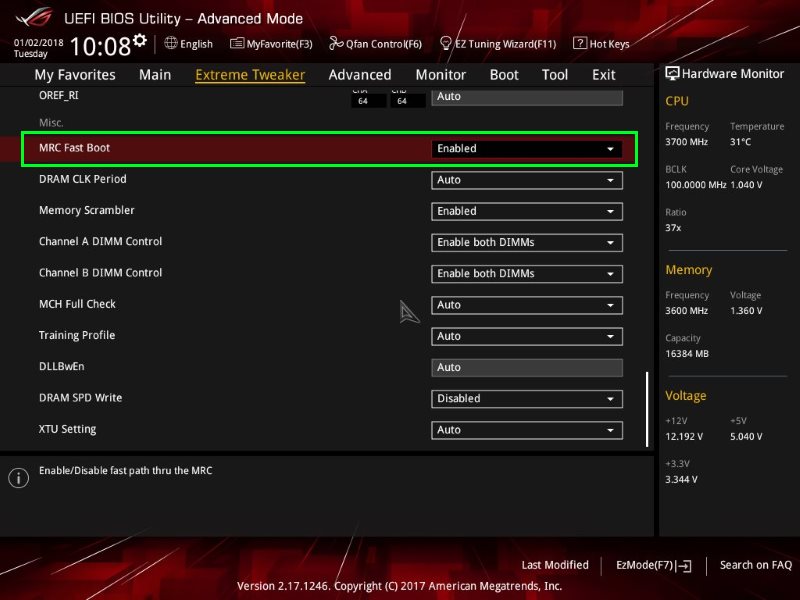800x600 pixels.
Task: Click the settings list scrollbar
Action: tap(647, 409)
